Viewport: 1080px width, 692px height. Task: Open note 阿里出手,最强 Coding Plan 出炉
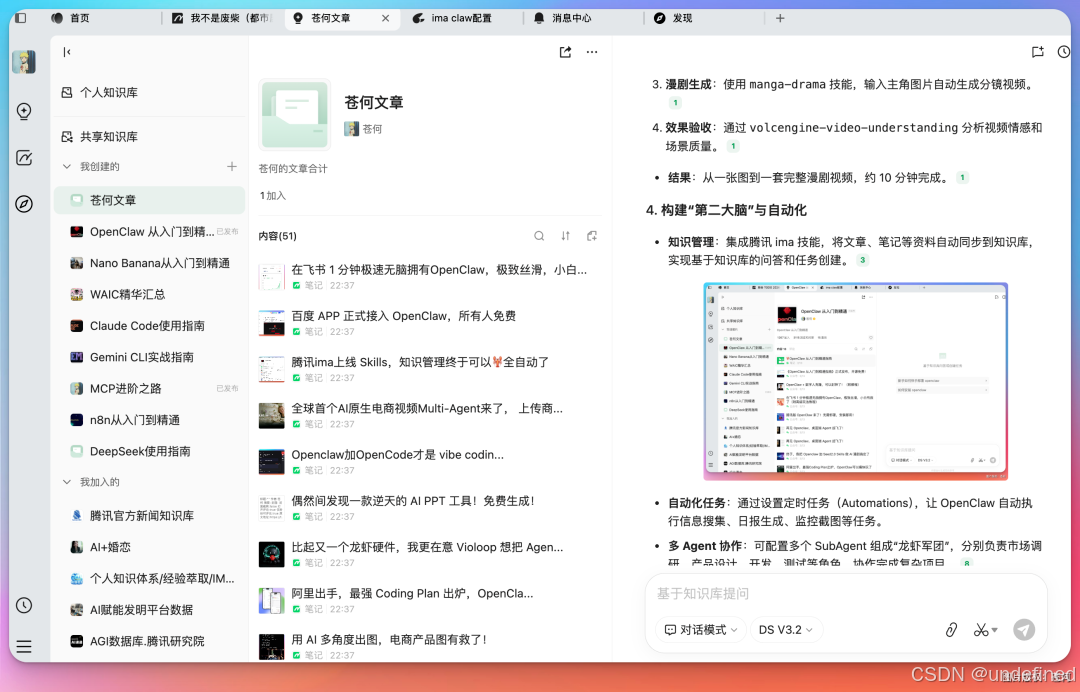coord(430,600)
